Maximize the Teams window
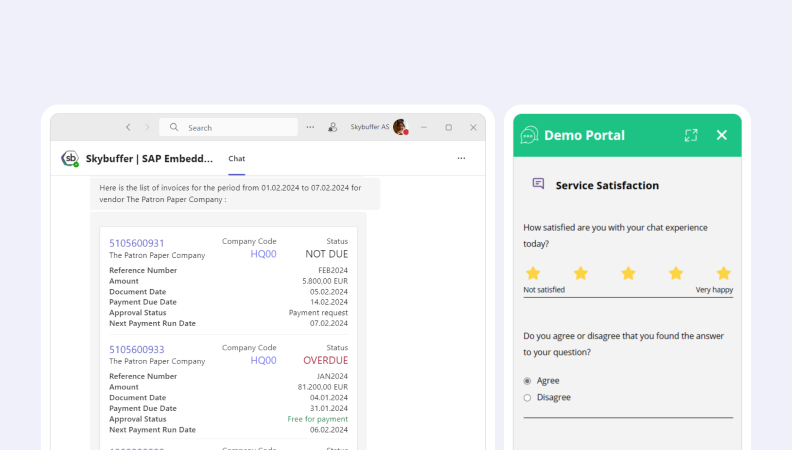The width and height of the screenshot is (792, 450). tap(449, 127)
